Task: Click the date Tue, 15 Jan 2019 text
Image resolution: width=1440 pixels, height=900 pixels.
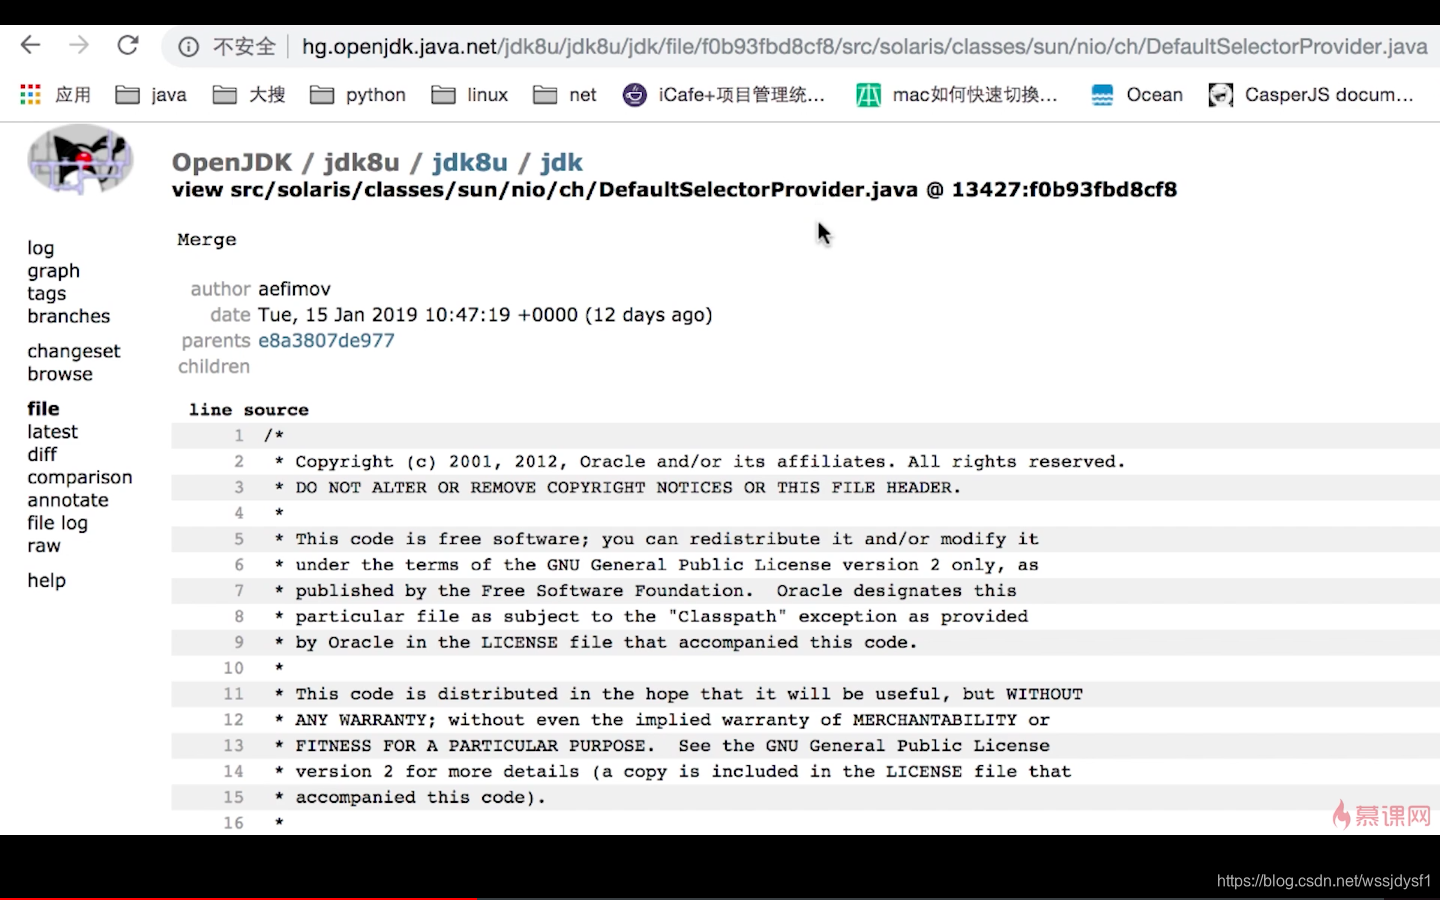Action: tap(485, 315)
